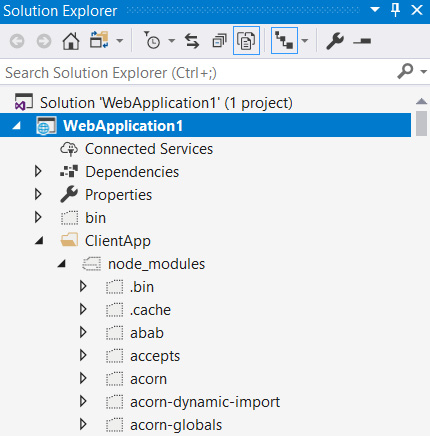Viewport: 430px width, 436px height.
Task: Open Connected Services
Action: point(149,149)
